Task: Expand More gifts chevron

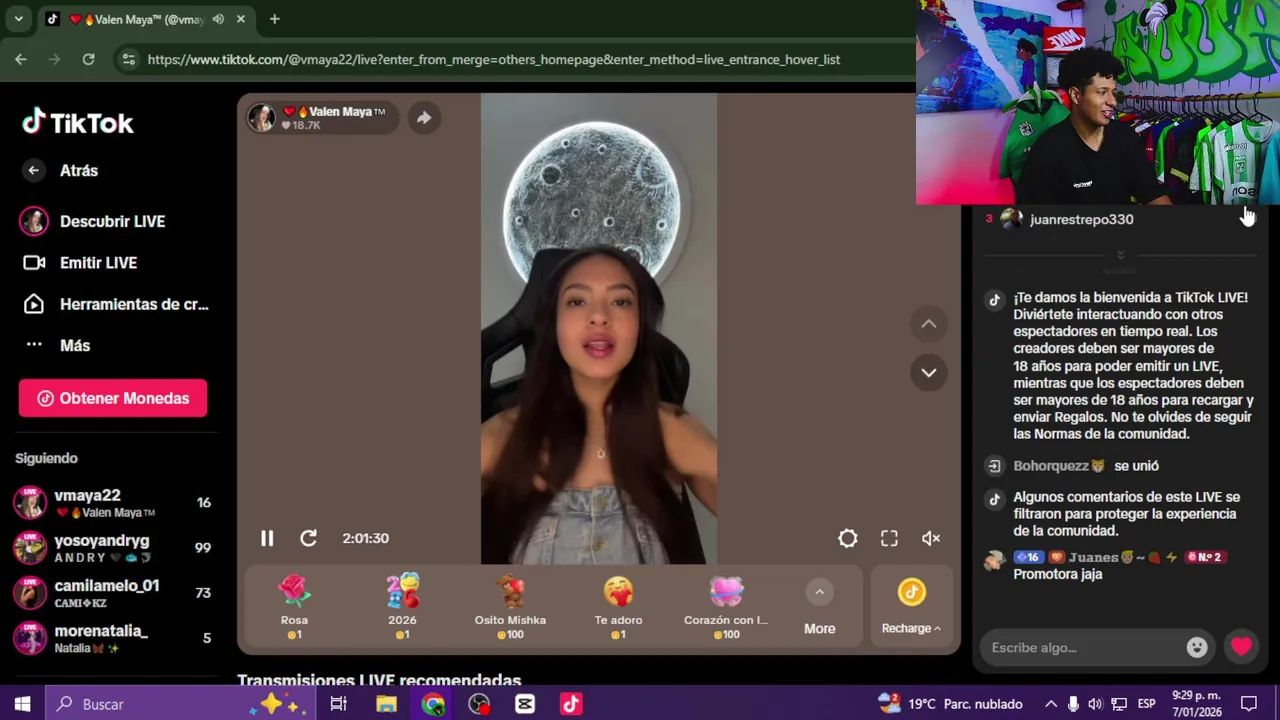Action: click(819, 592)
